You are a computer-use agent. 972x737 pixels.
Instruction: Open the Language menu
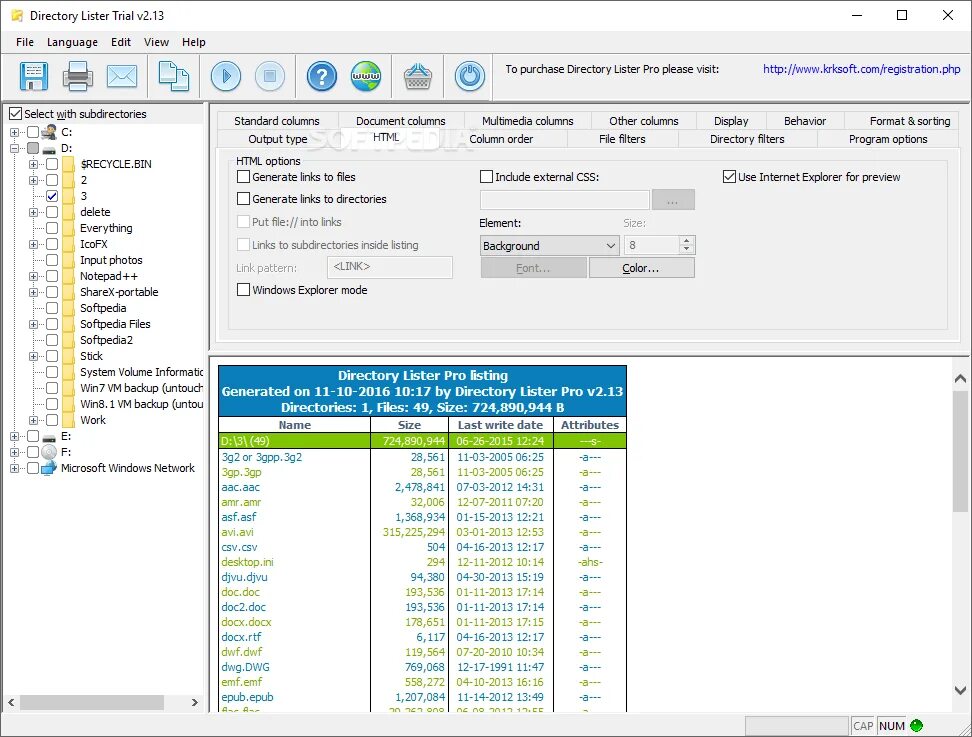coord(73,42)
